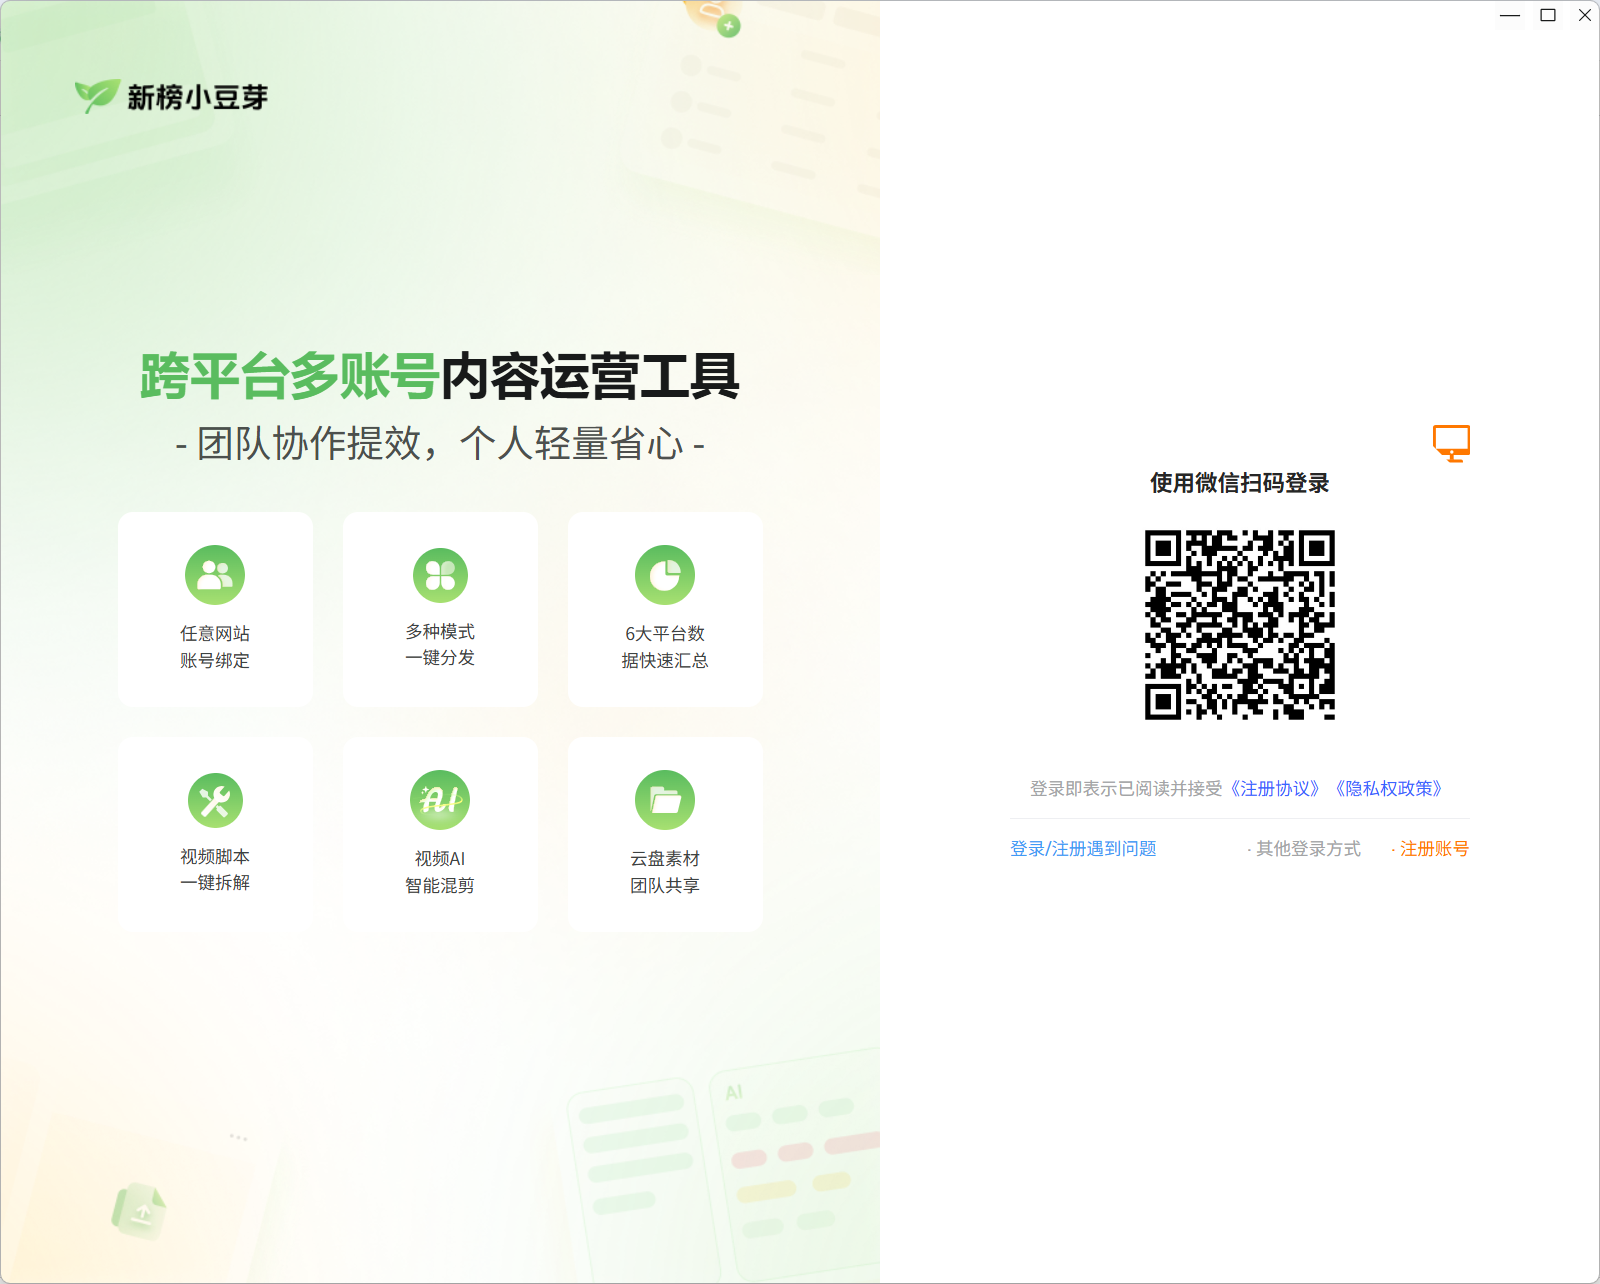The height and width of the screenshot is (1284, 1600).
Task: Select 其他登录方式 option
Action: point(1307,848)
